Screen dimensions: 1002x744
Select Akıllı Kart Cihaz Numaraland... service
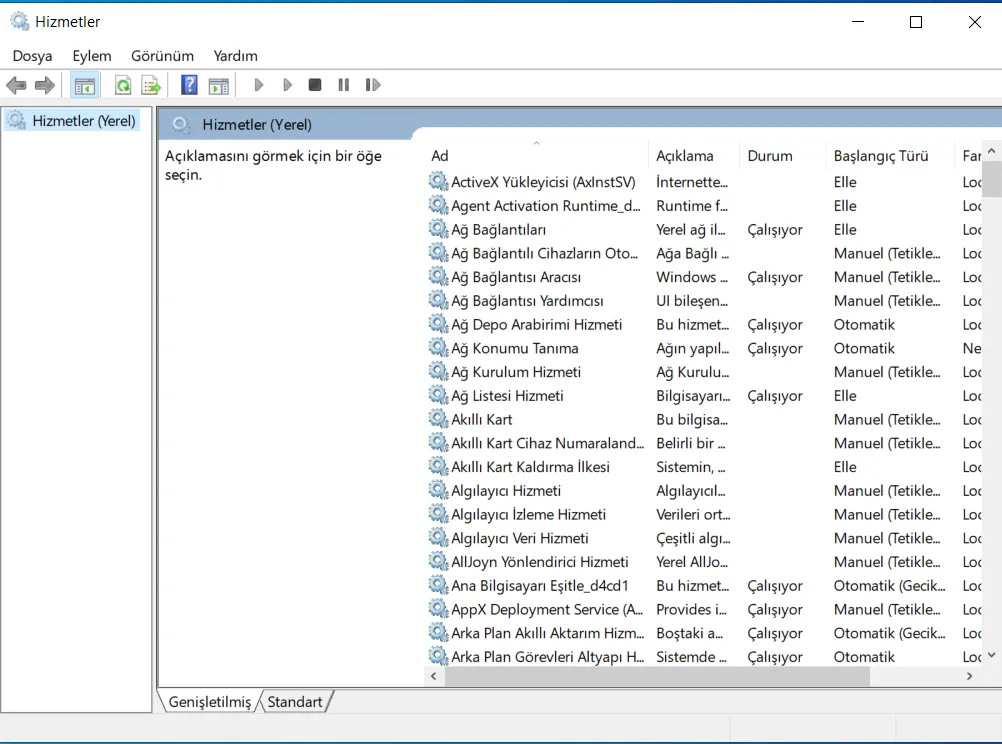pos(548,443)
